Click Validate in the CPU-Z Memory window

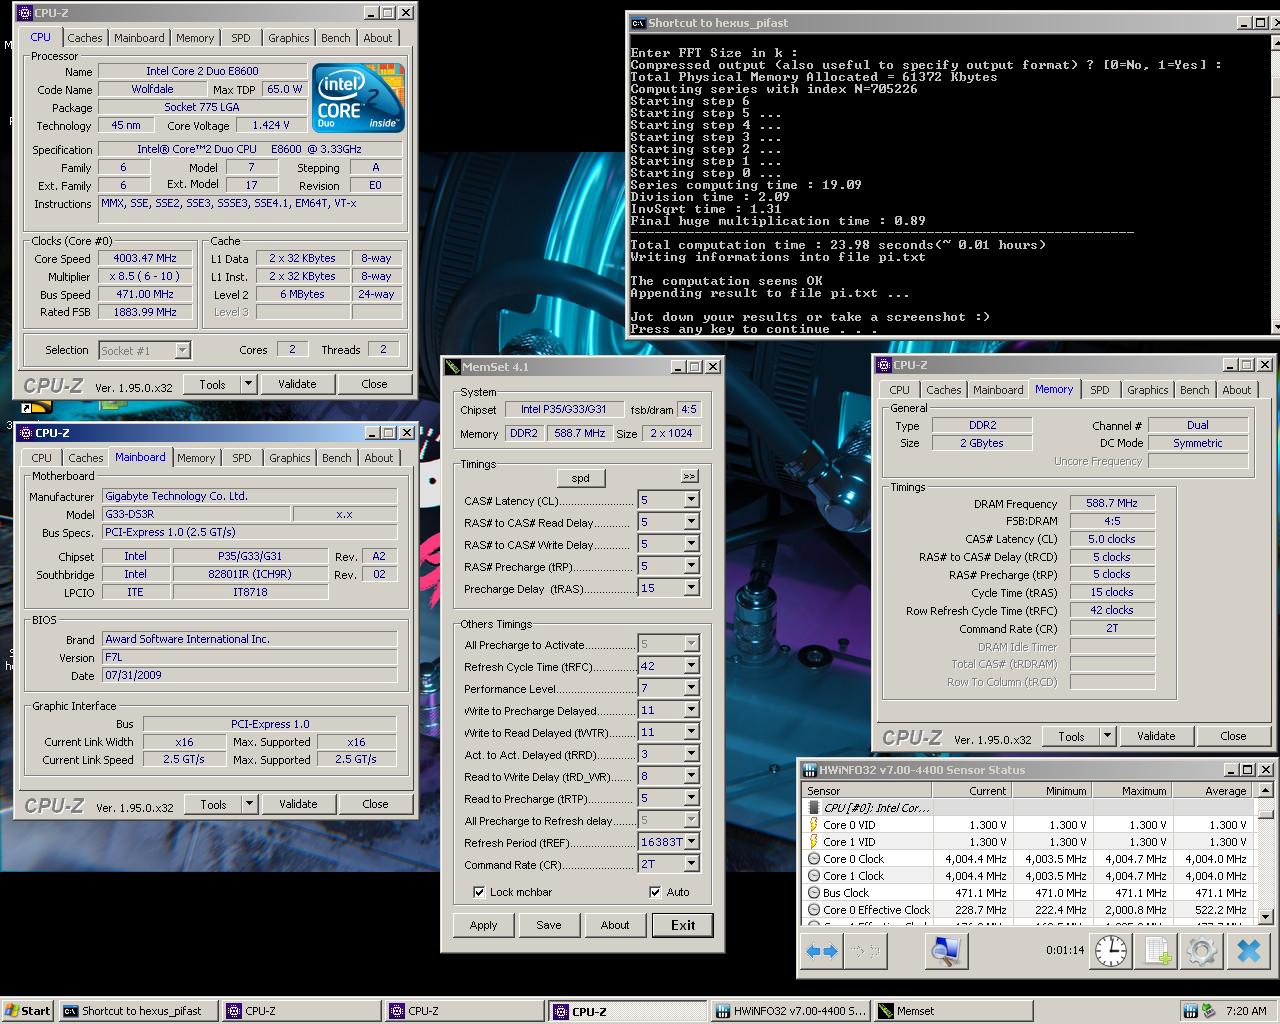(1156, 736)
